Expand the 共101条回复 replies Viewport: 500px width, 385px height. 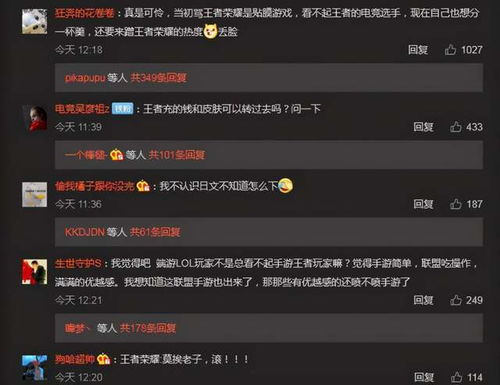tap(177, 155)
